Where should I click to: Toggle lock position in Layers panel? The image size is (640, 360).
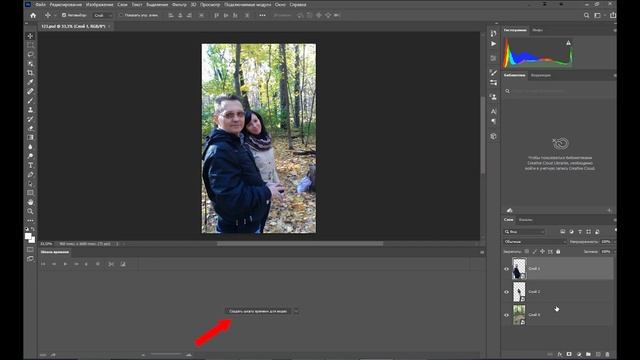click(542, 252)
